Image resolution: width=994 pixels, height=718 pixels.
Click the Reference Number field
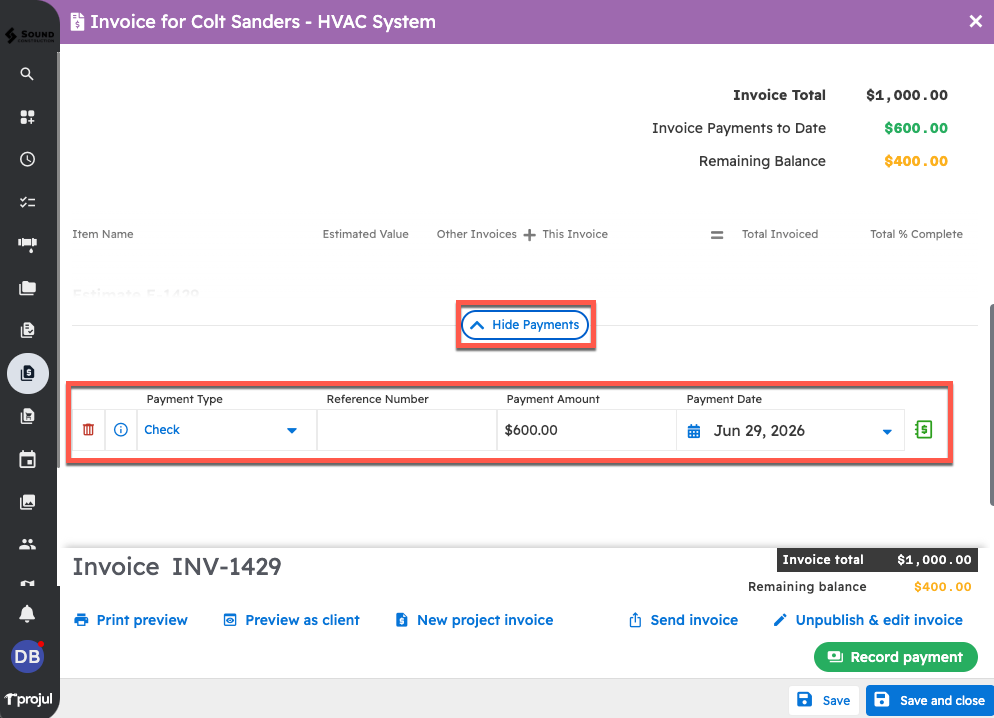pos(406,431)
